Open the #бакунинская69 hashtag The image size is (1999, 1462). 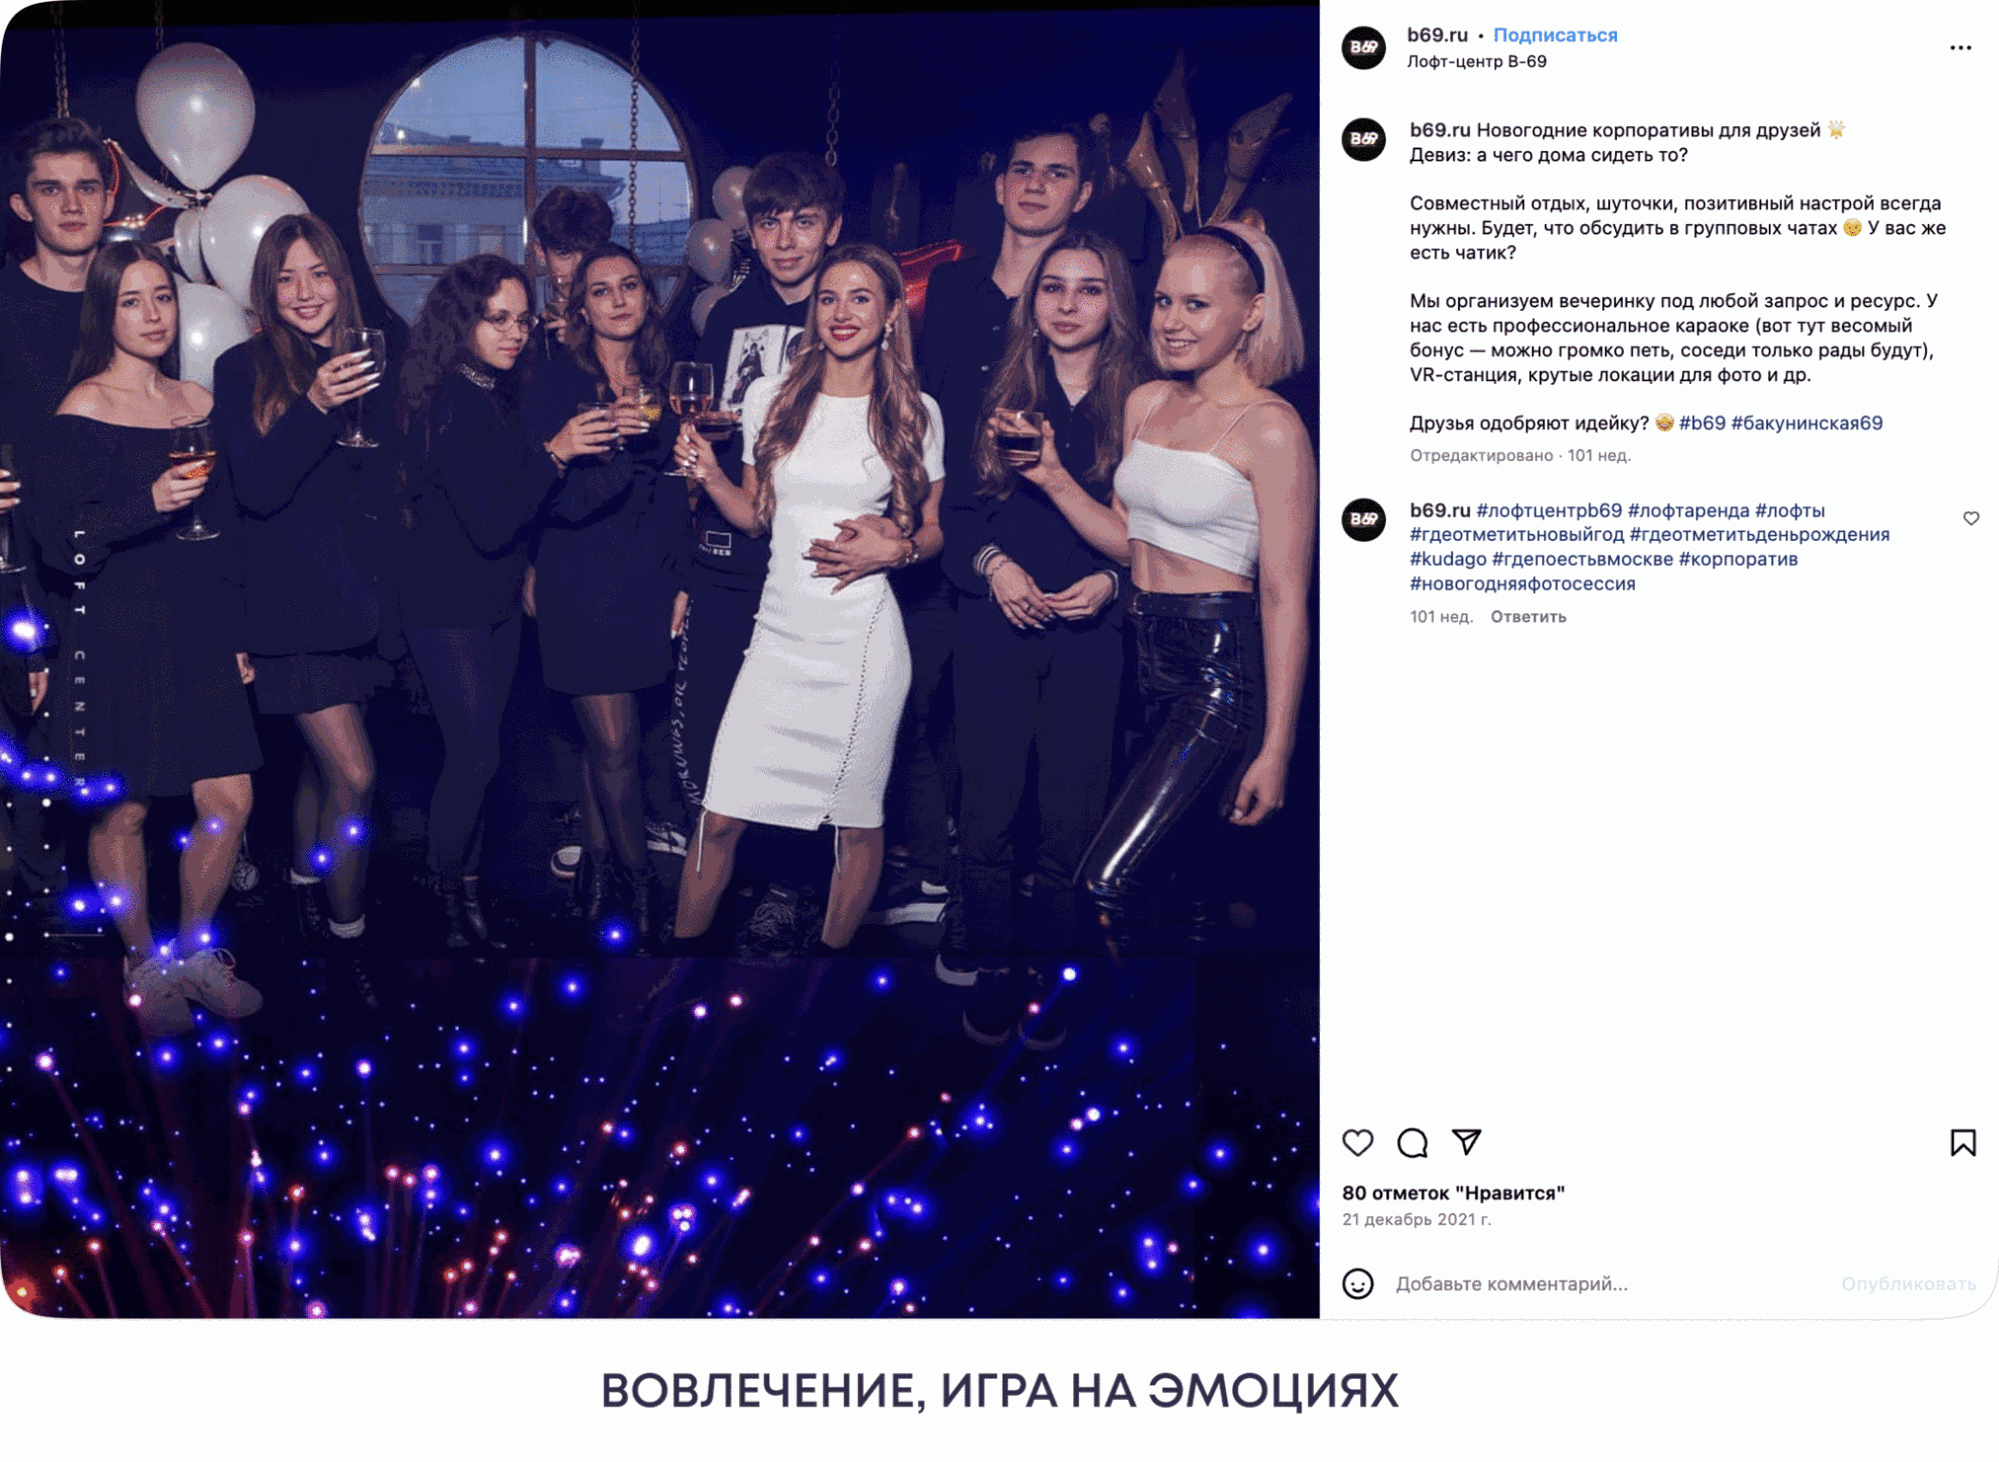point(1806,423)
